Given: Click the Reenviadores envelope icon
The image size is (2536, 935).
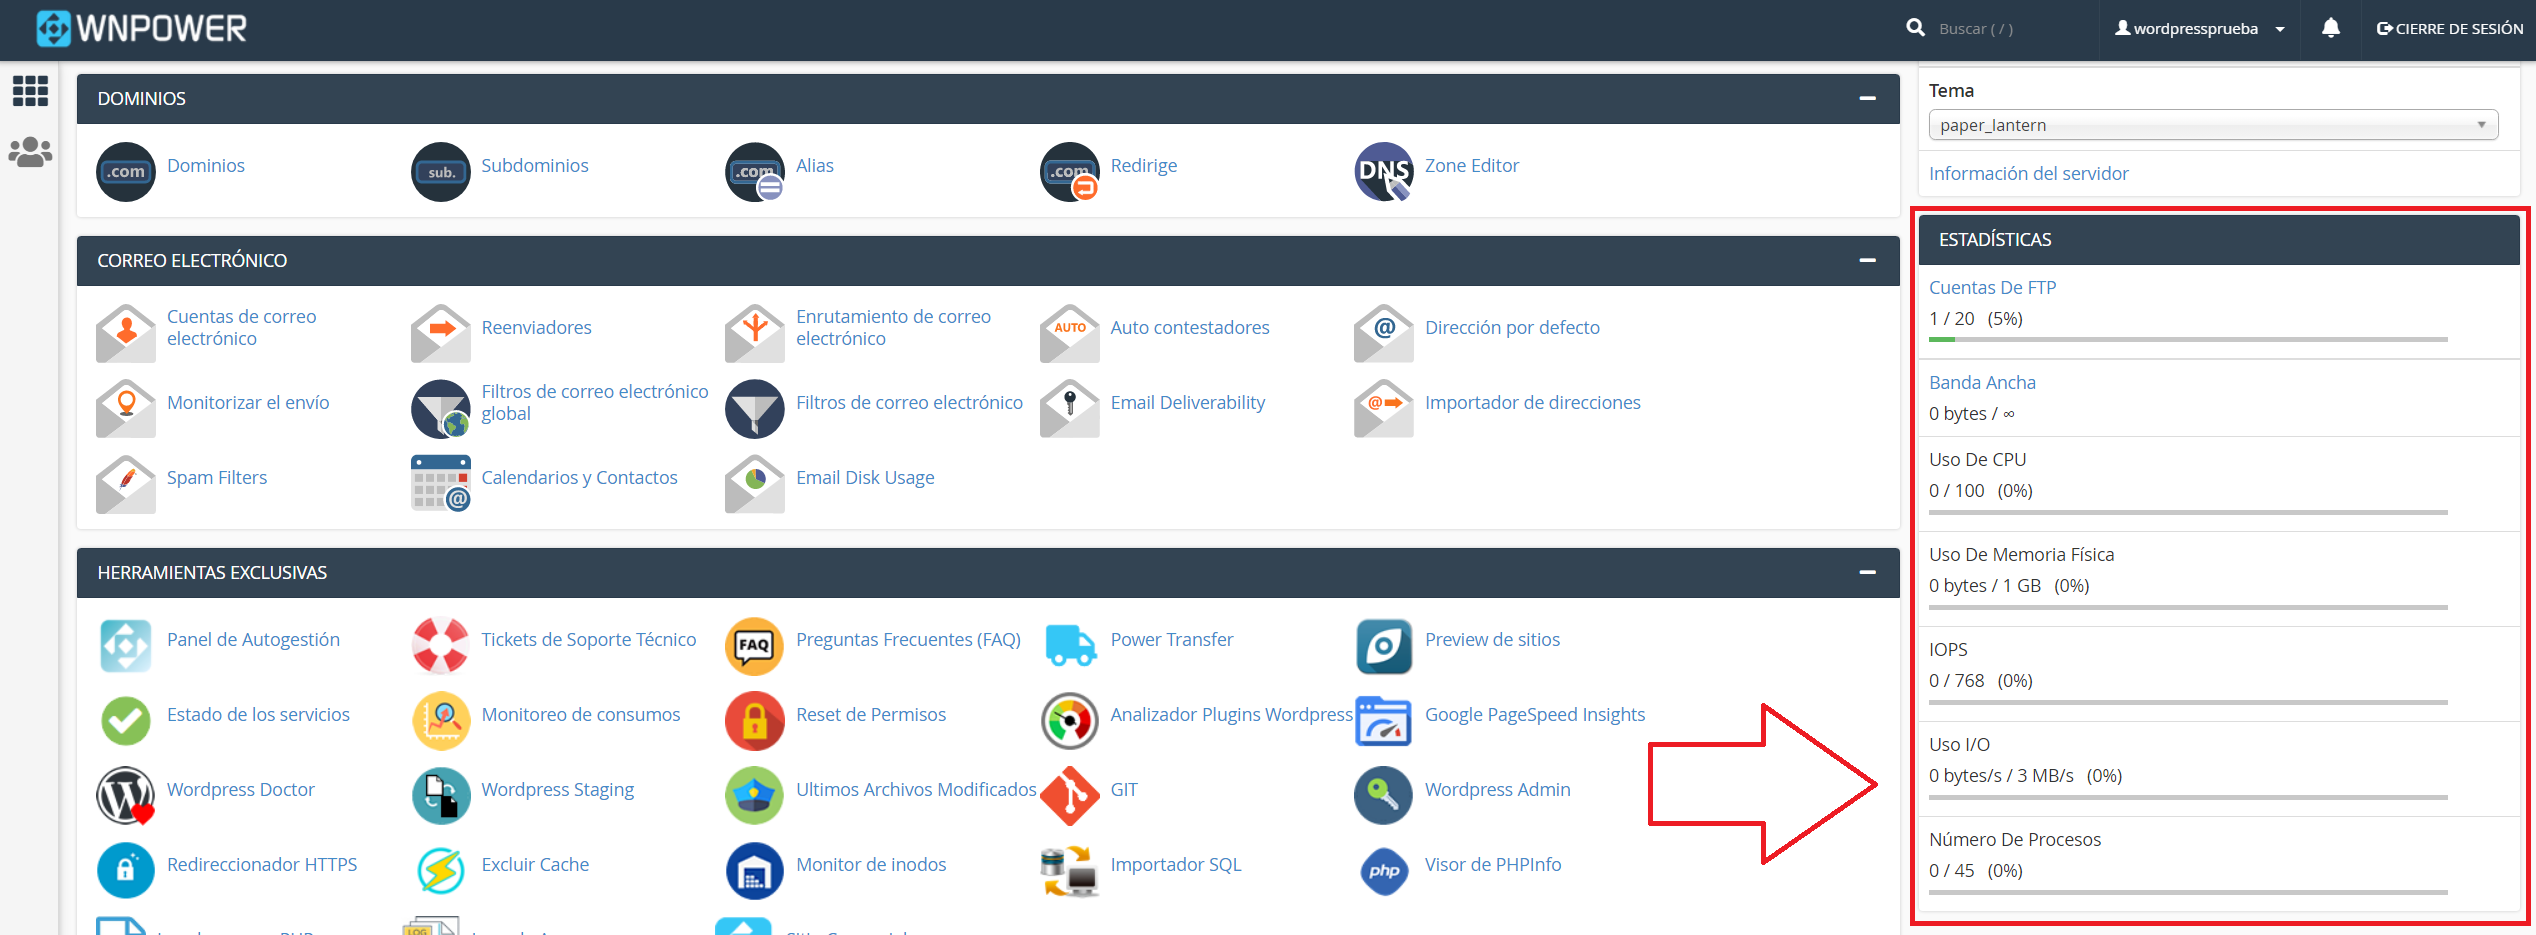Looking at the screenshot, I should click(441, 333).
